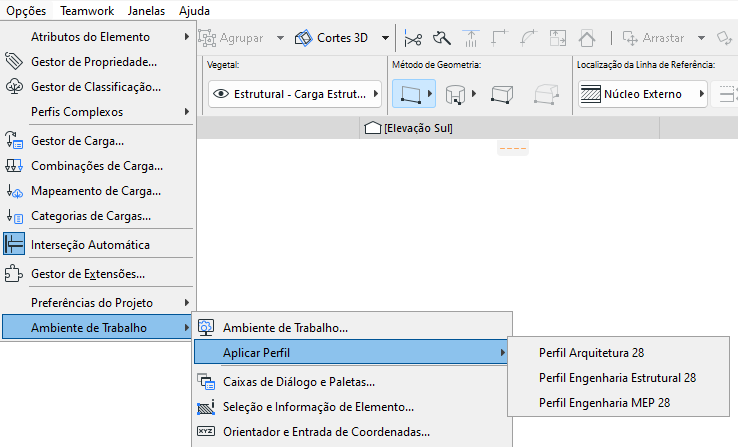Open Ambiente de Trabalho... dialog entry
Viewport: 738px width, 447px height.
[x=353, y=327]
